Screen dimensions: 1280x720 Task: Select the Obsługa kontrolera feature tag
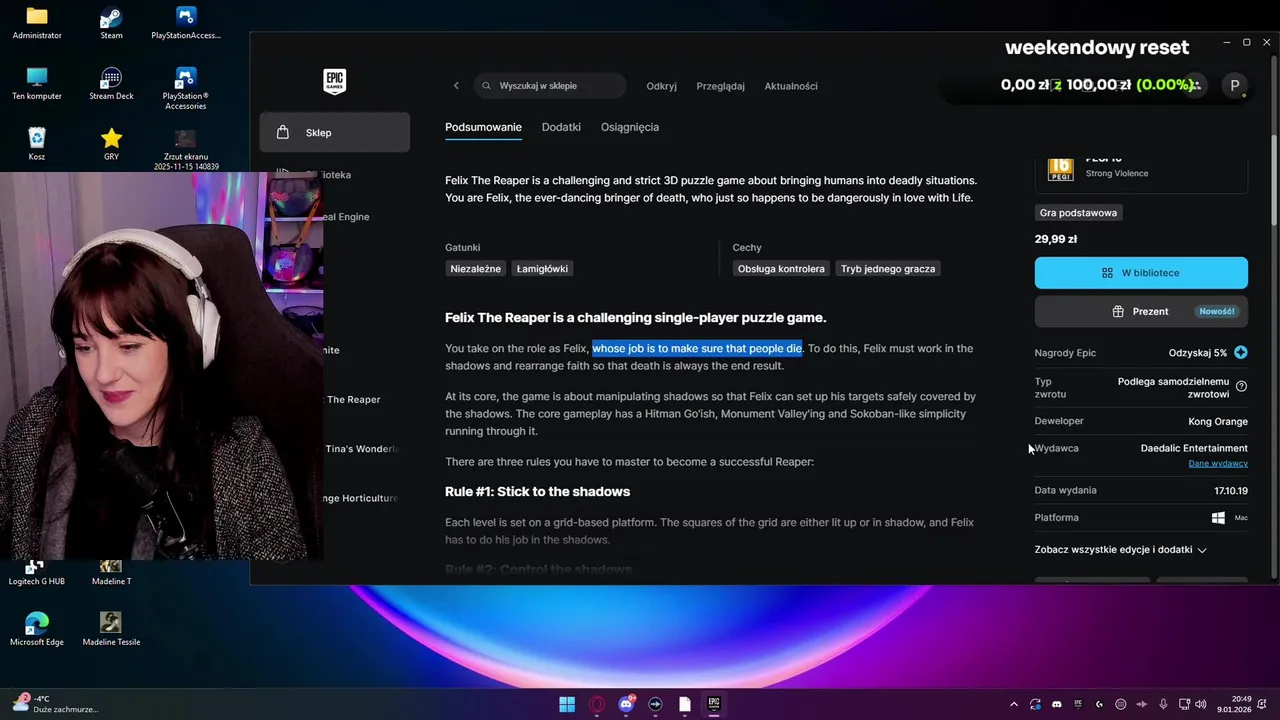click(781, 269)
